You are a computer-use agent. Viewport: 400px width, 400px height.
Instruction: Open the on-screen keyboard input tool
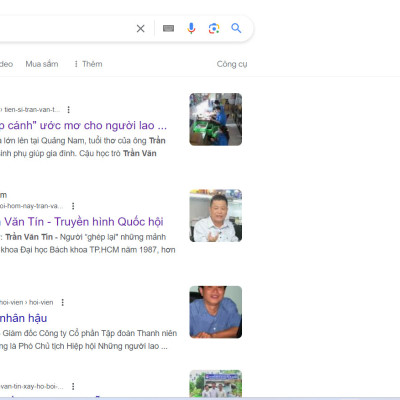pyautogui.click(x=168, y=29)
